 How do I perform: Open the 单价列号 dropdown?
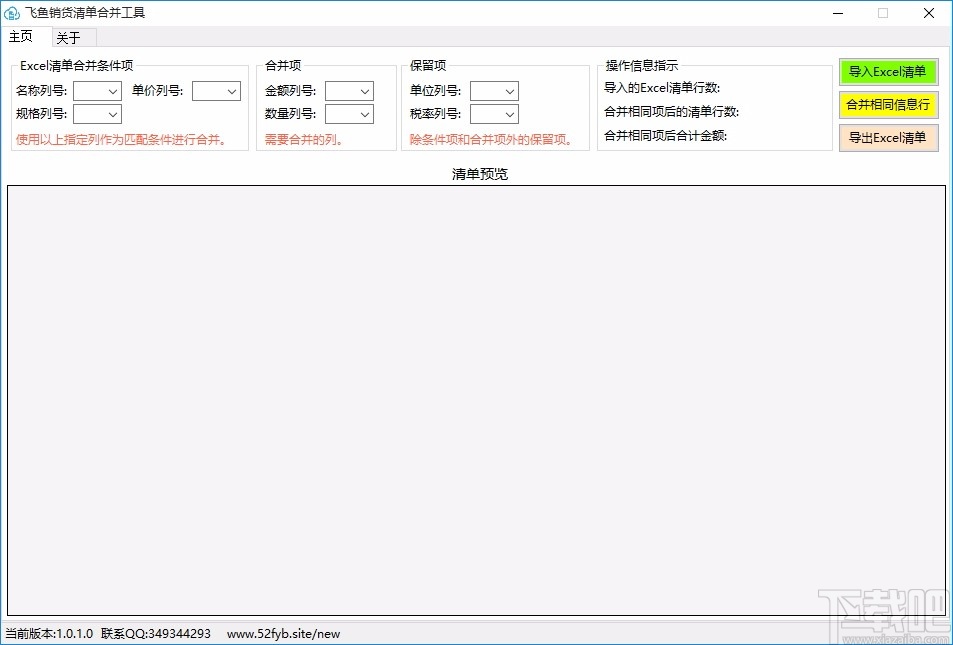(x=216, y=90)
